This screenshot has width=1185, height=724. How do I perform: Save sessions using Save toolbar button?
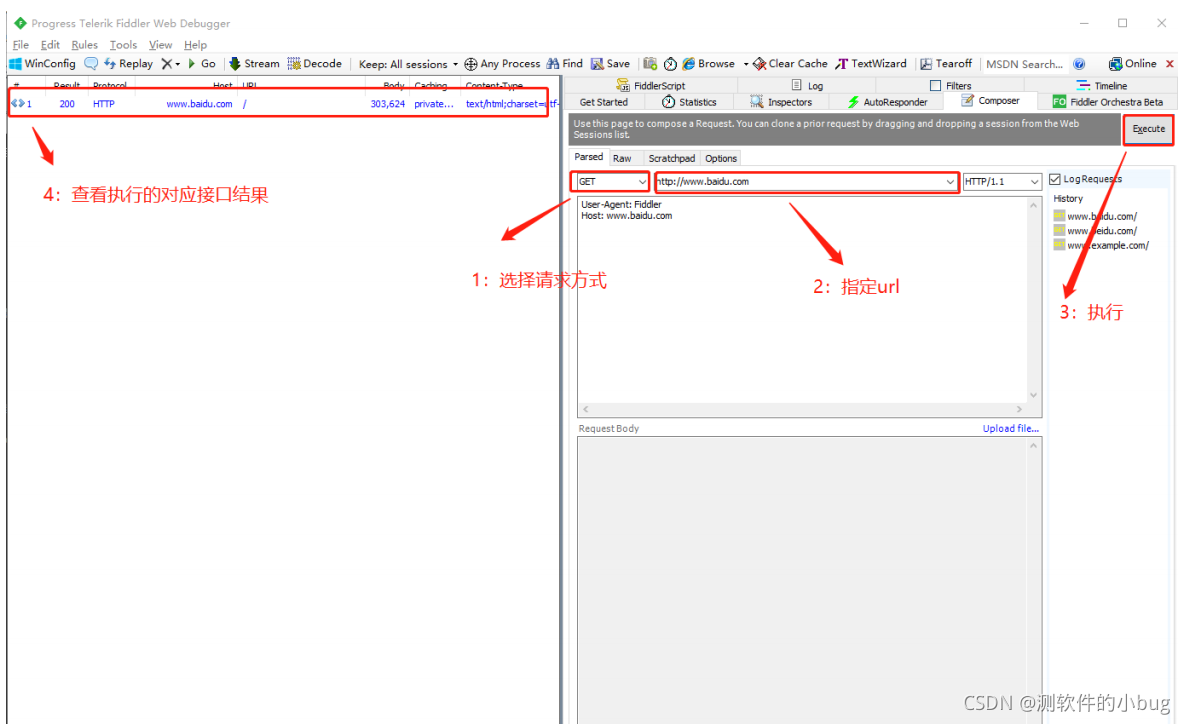(x=611, y=63)
